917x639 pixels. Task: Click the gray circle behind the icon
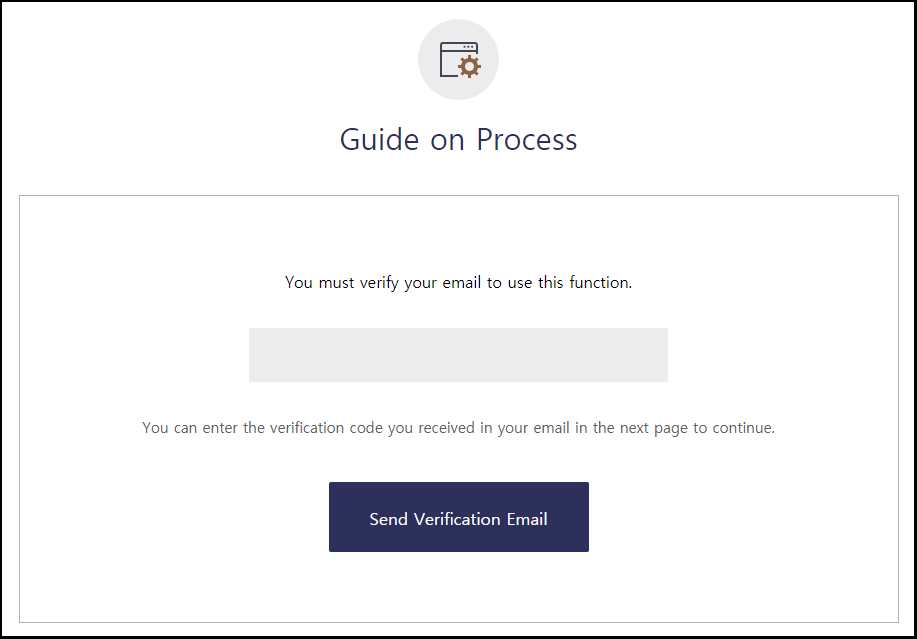pyautogui.click(x=458, y=60)
